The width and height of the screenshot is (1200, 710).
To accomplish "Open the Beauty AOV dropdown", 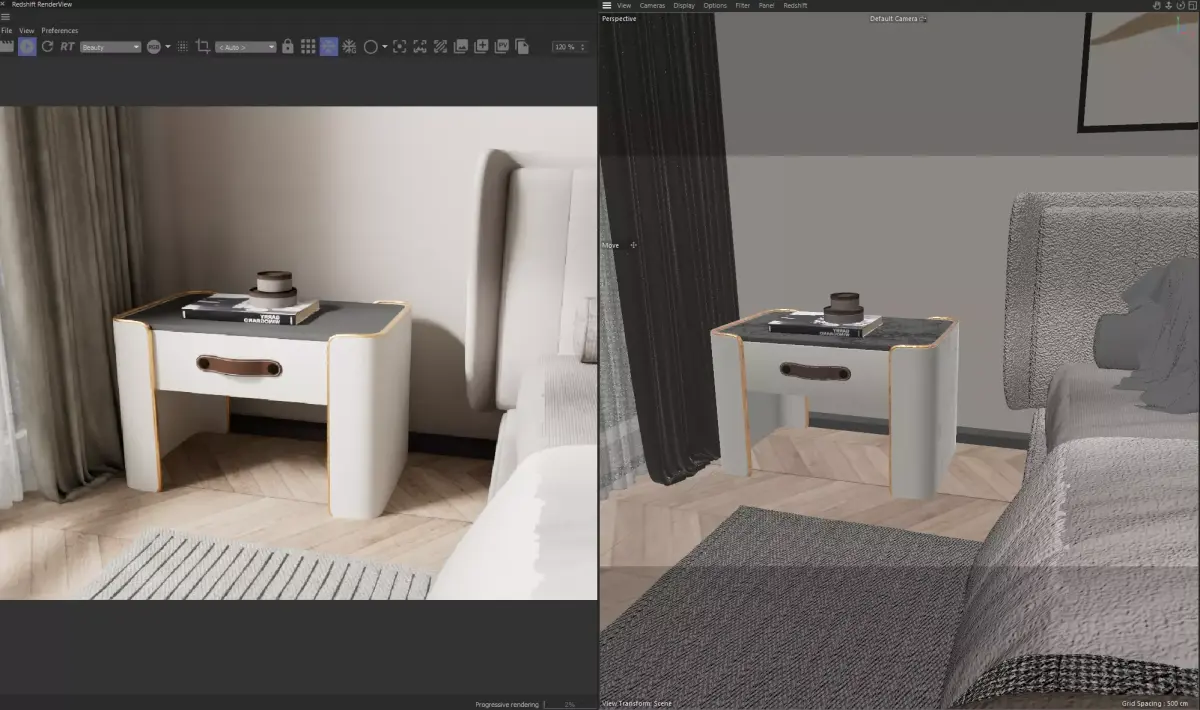I will [111, 47].
